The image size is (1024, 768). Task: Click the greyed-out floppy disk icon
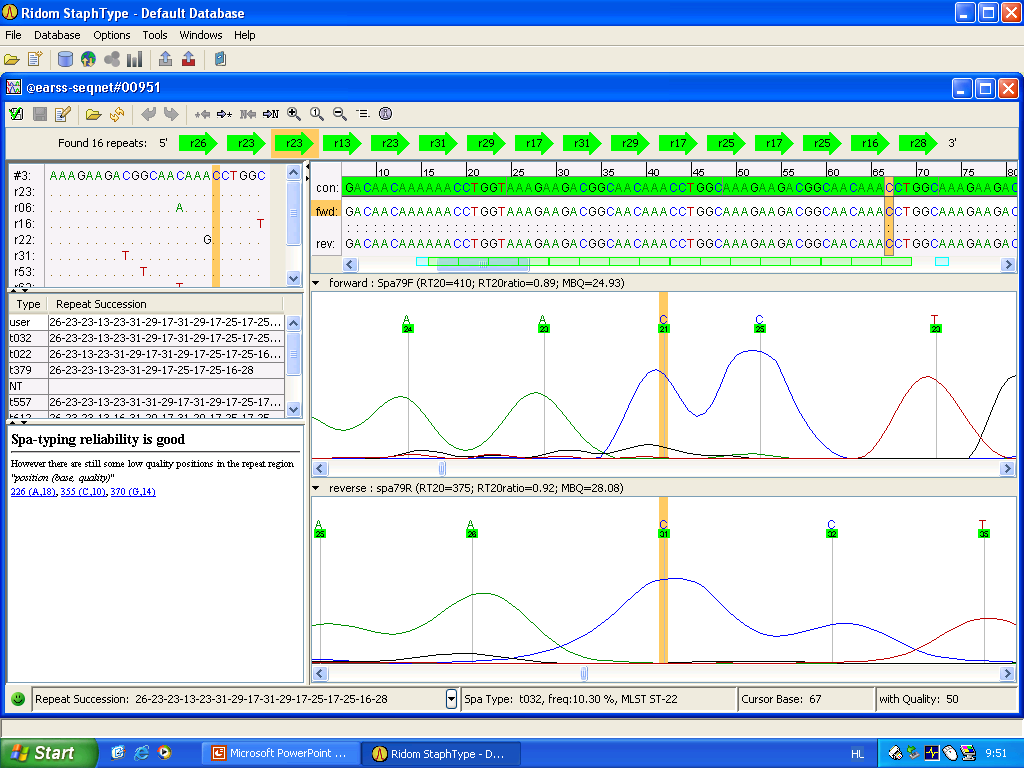[x=40, y=114]
